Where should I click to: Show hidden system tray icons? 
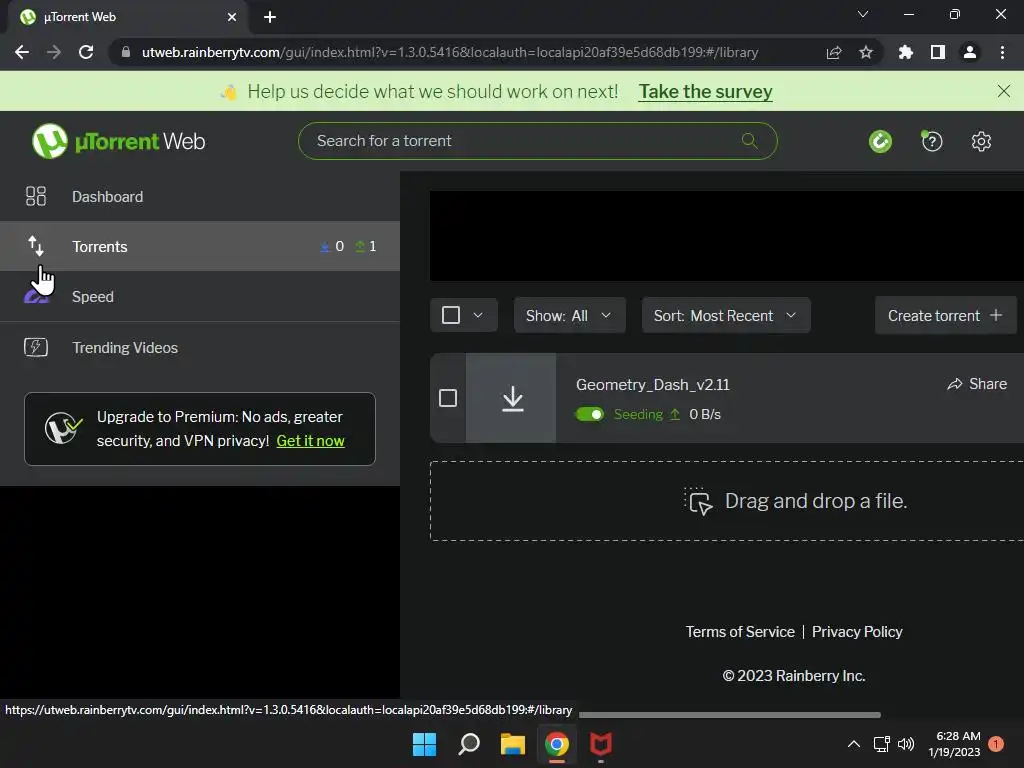click(x=854, y=744)
